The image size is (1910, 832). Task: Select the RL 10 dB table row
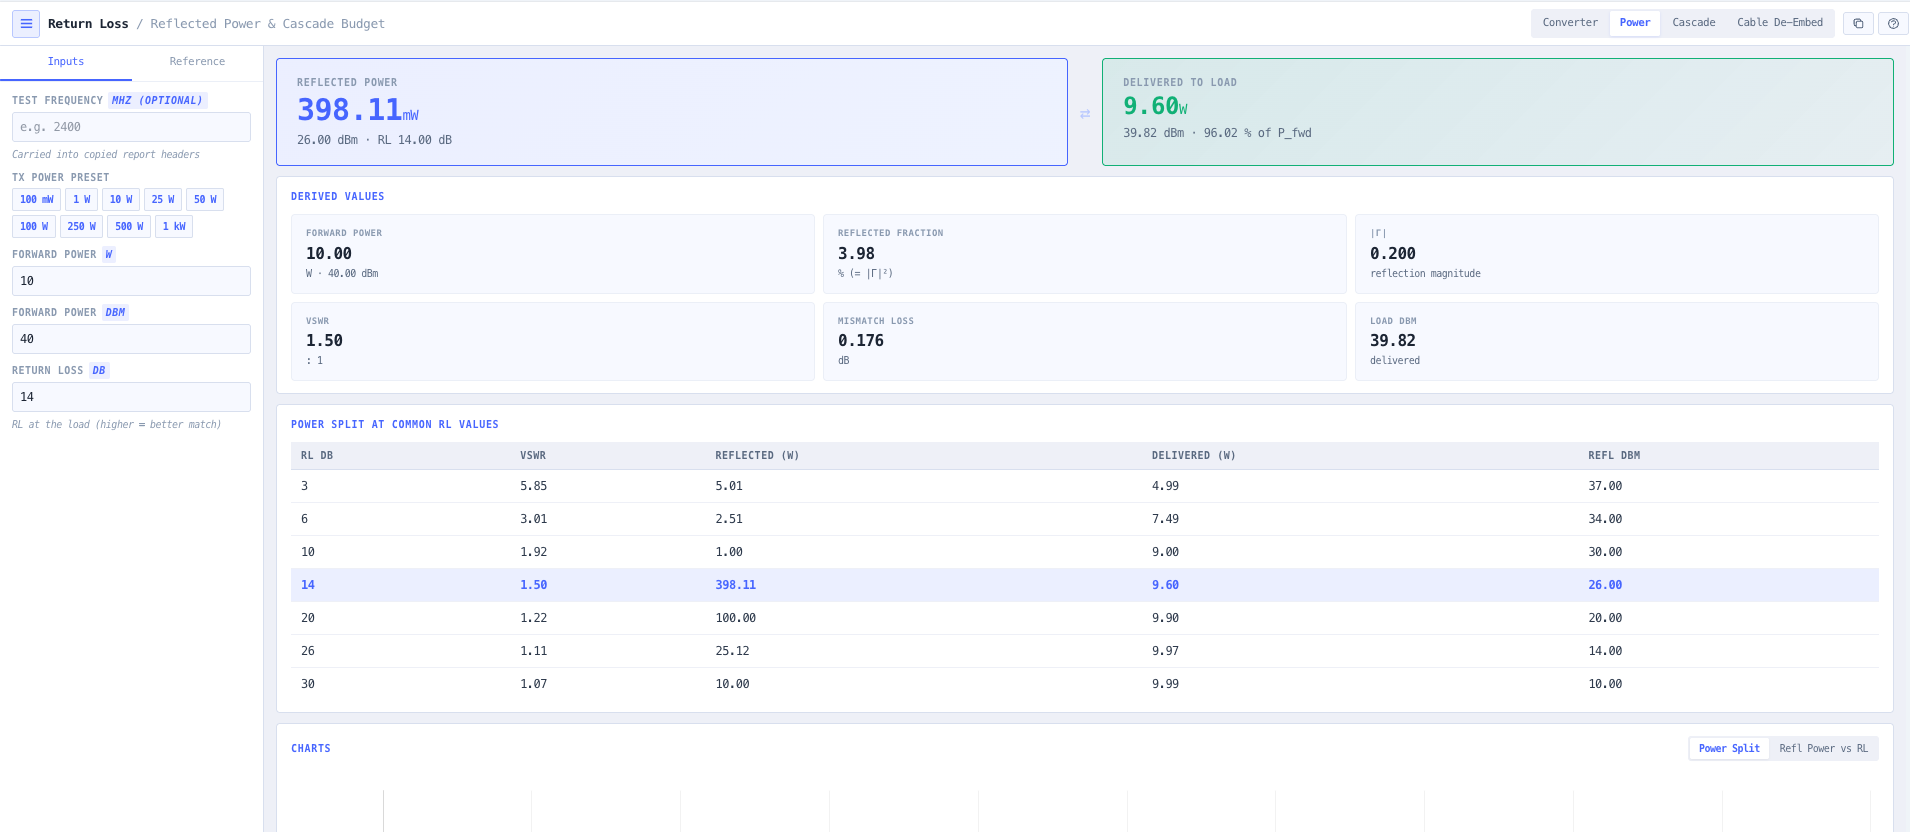(x=1084, y=552)
